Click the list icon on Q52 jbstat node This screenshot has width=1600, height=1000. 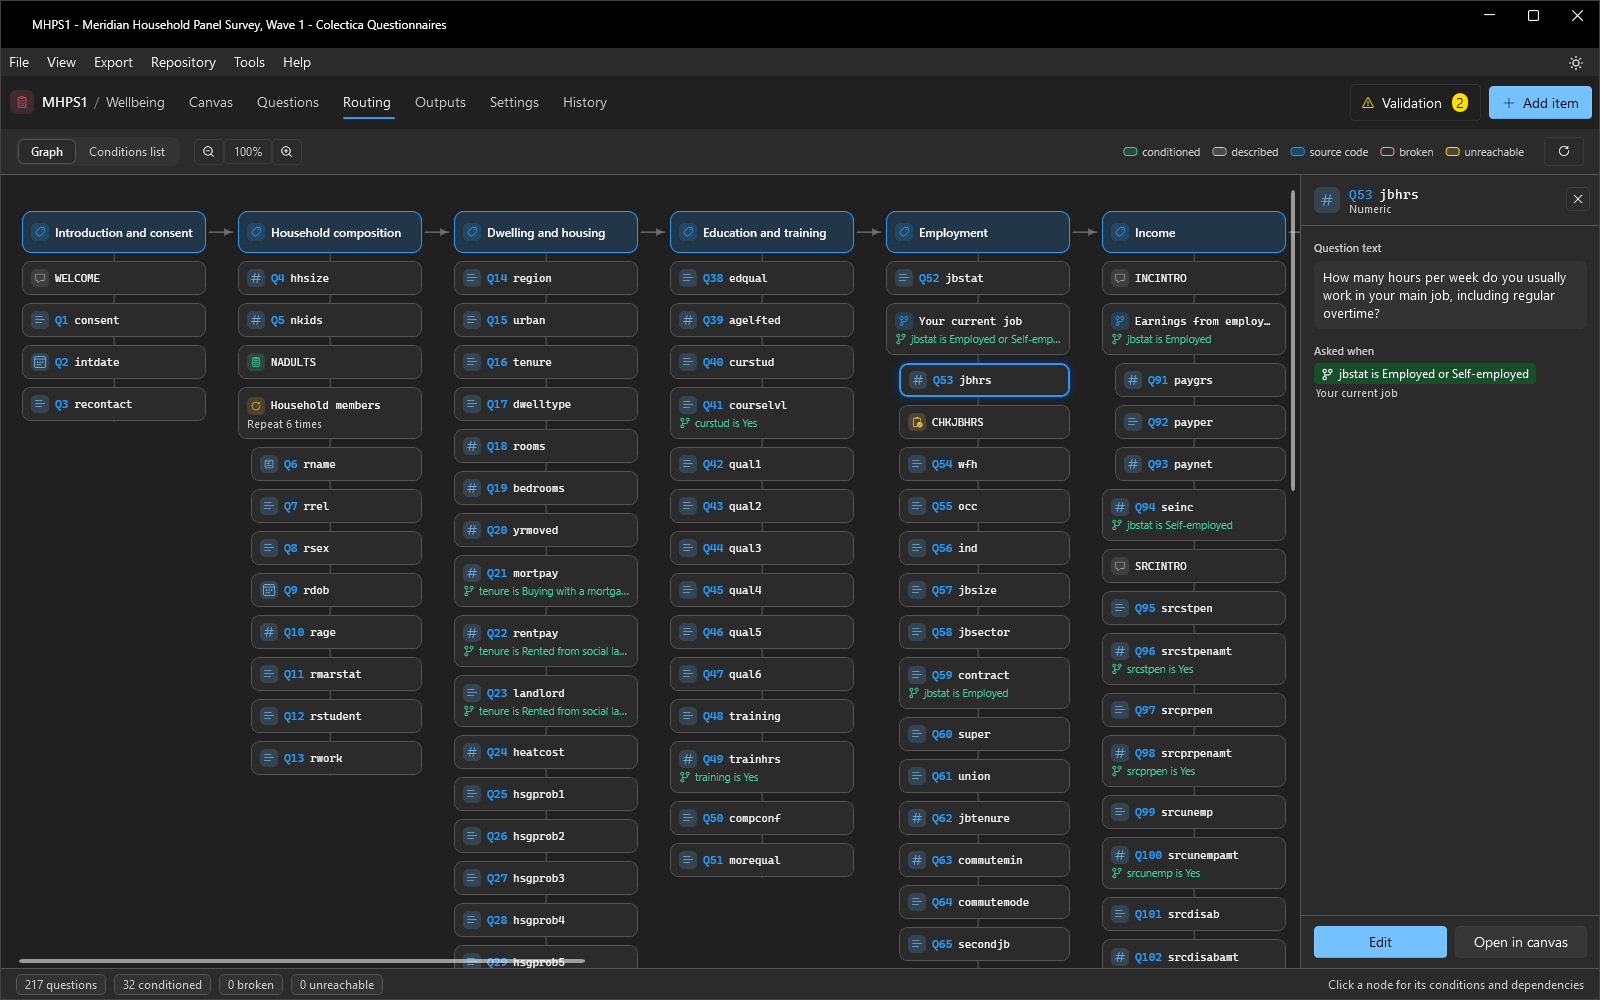tap(904, 278)
